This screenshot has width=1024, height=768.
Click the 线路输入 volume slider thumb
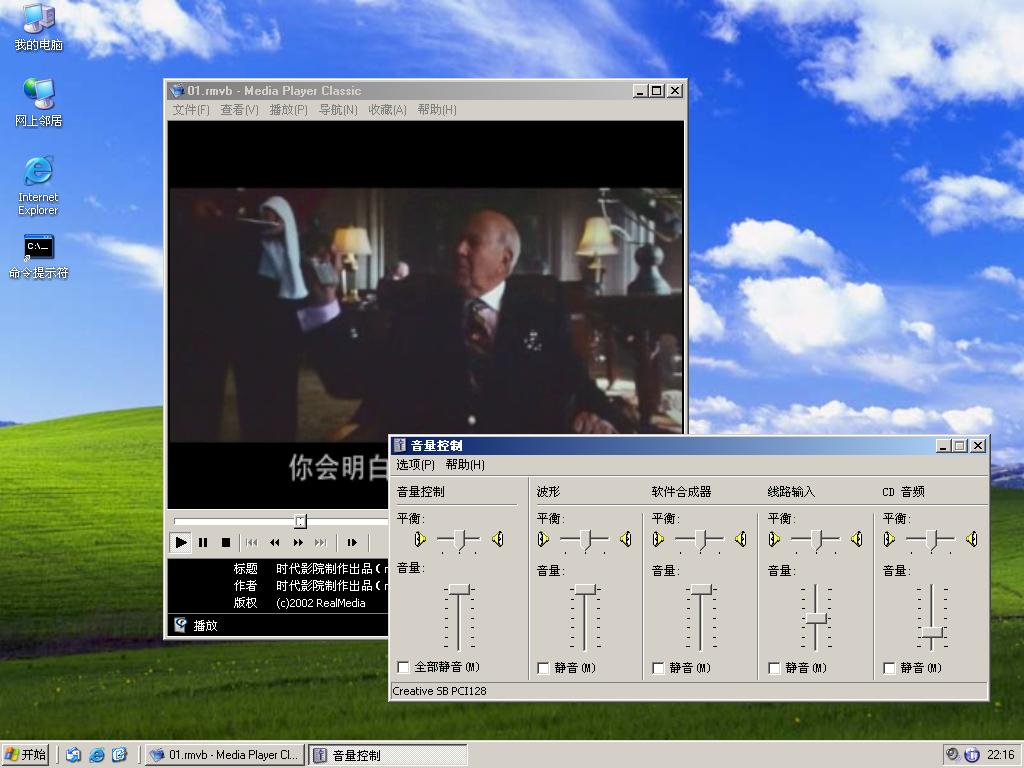click(816, 618)
